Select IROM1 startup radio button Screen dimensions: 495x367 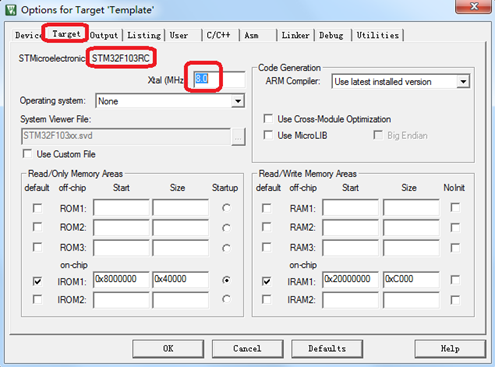226,280
